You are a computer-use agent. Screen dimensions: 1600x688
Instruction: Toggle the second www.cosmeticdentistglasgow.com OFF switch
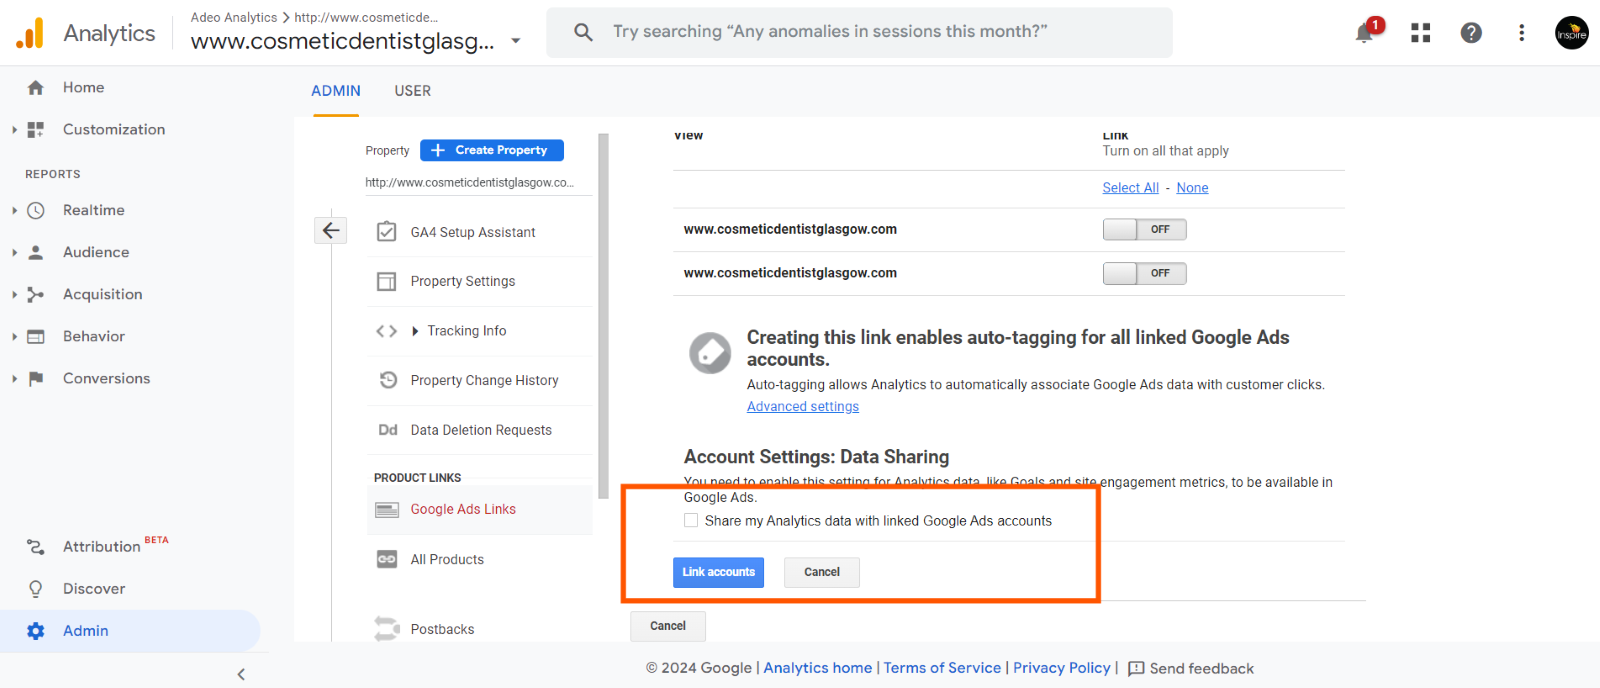pyautogui.click(x=1144, y=274)
